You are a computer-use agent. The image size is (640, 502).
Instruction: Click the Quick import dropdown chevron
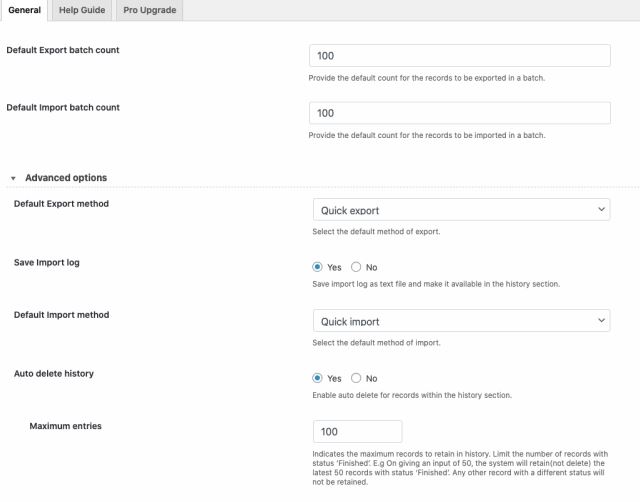tap(601, 320)
